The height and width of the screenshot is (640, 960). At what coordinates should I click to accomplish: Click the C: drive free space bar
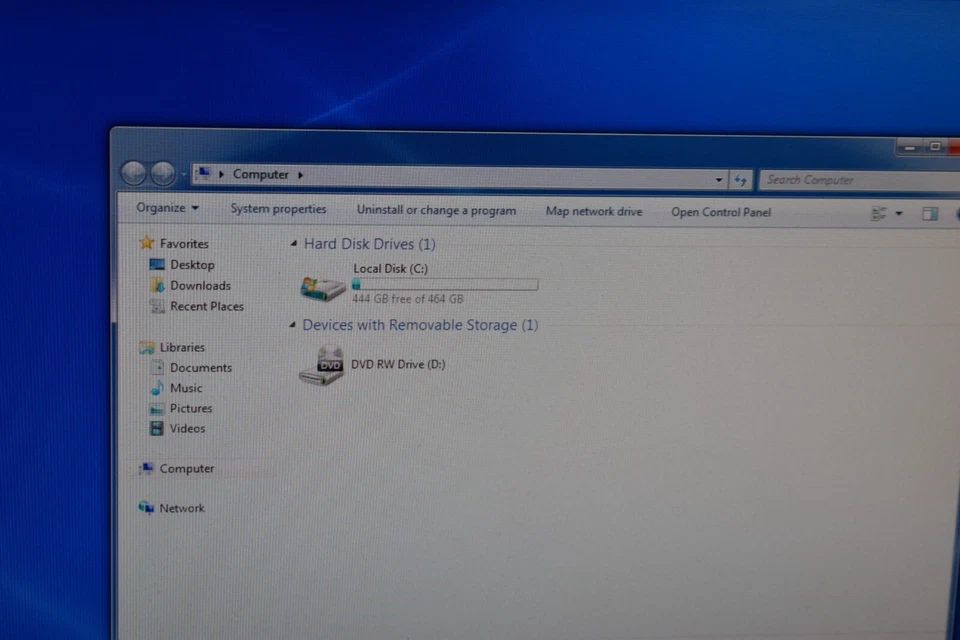[x=444, y=284]
